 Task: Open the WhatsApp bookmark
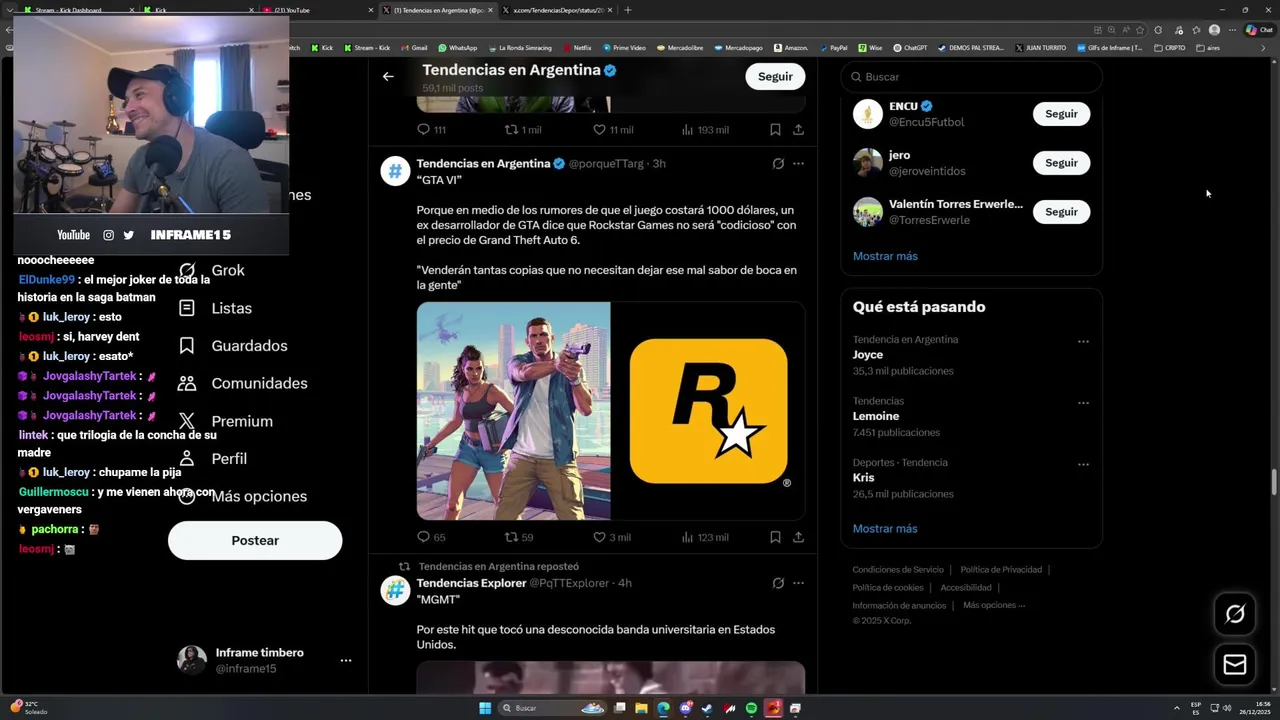(457, 47)
